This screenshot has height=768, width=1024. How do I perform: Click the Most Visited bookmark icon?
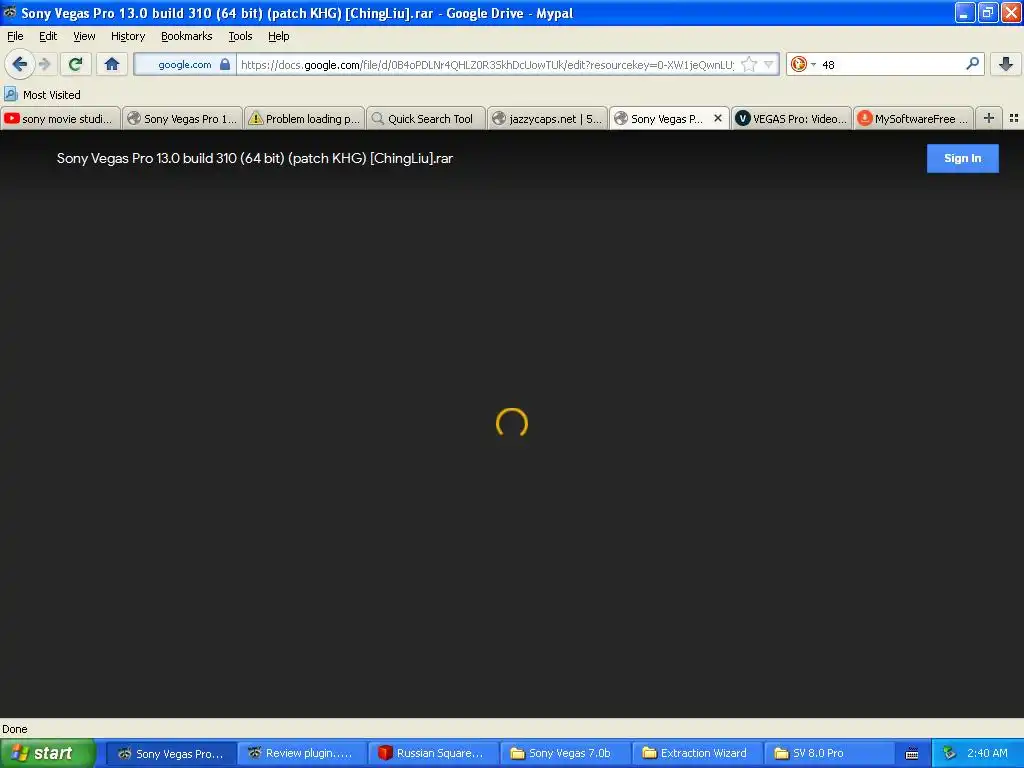pyautogui.click(x=10, y=94)
